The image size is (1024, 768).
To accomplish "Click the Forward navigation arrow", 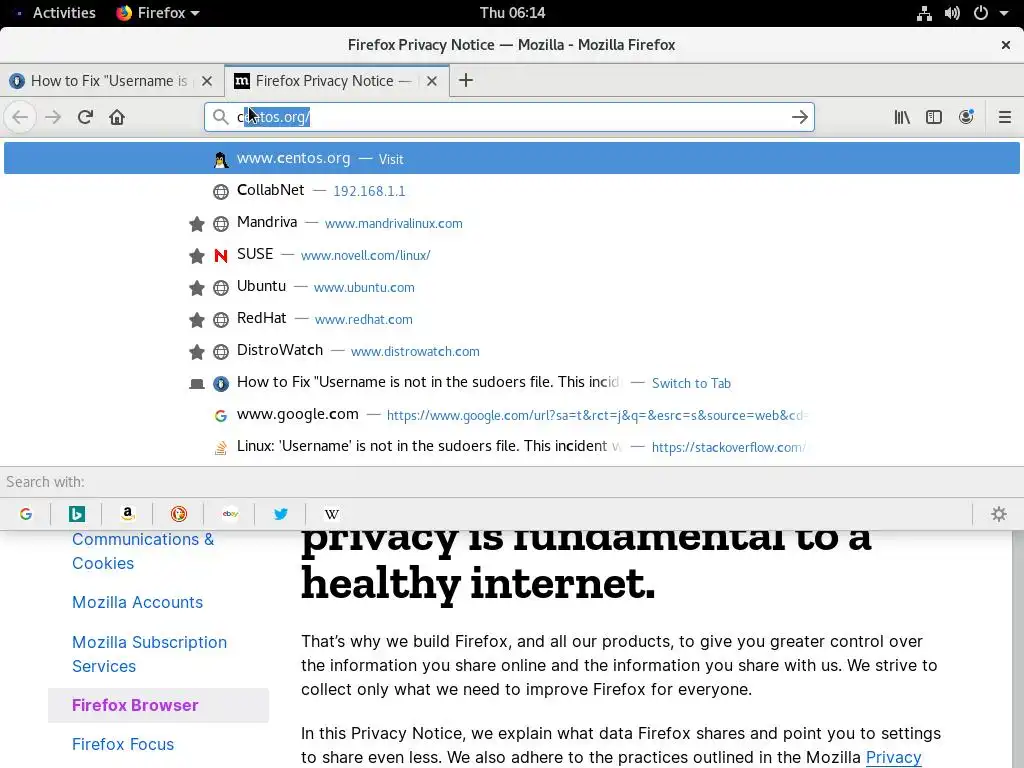I will tap(53, 118).
